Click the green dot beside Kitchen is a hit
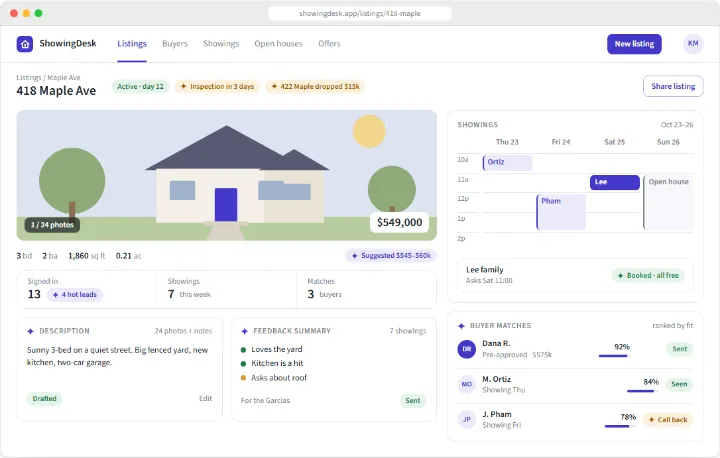720x458 pixels. tap(243, 364)
